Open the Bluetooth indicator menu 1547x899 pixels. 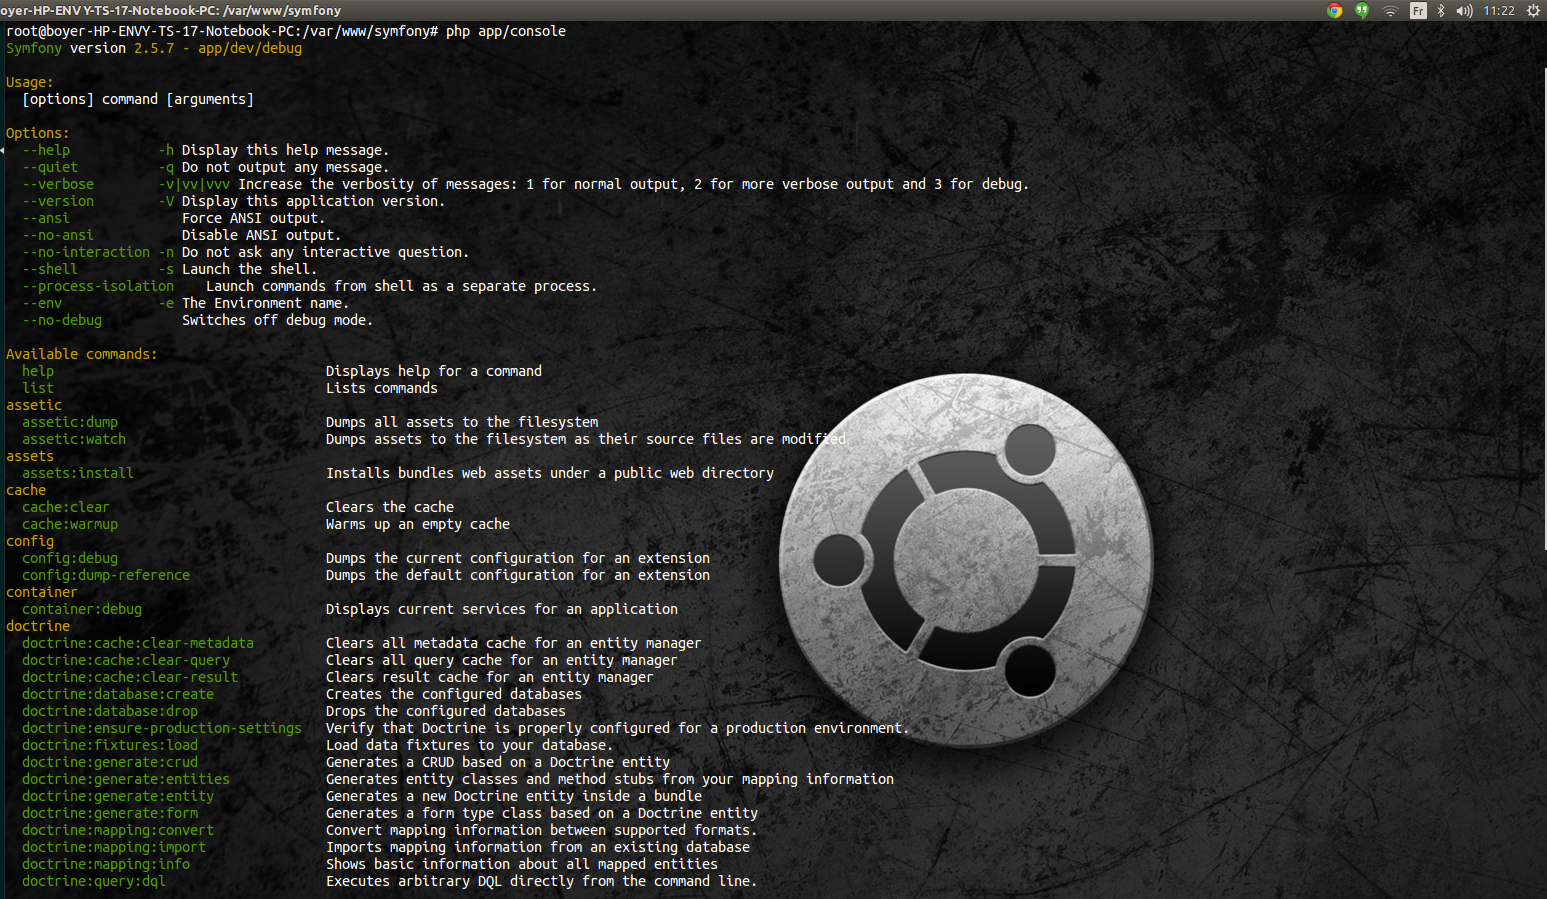(x=1441, y=11)
